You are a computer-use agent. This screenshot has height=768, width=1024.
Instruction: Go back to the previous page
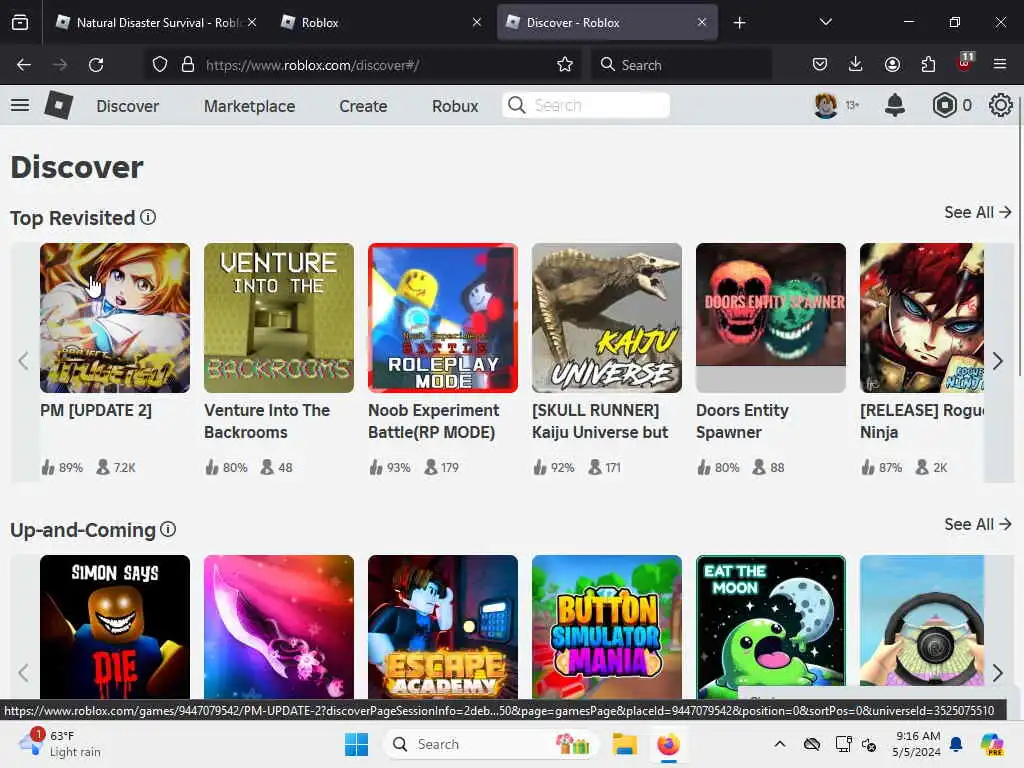click(24, 65)
